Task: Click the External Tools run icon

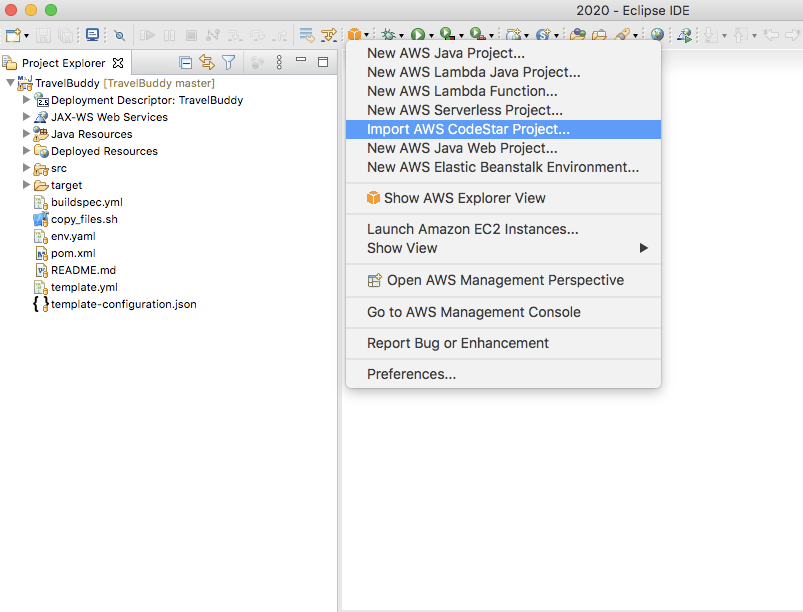Action: coord(477,34)
